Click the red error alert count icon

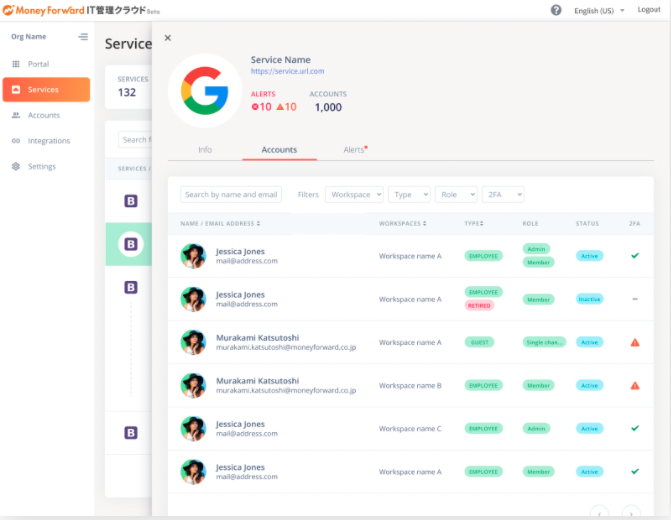click(x=255, y=107)
